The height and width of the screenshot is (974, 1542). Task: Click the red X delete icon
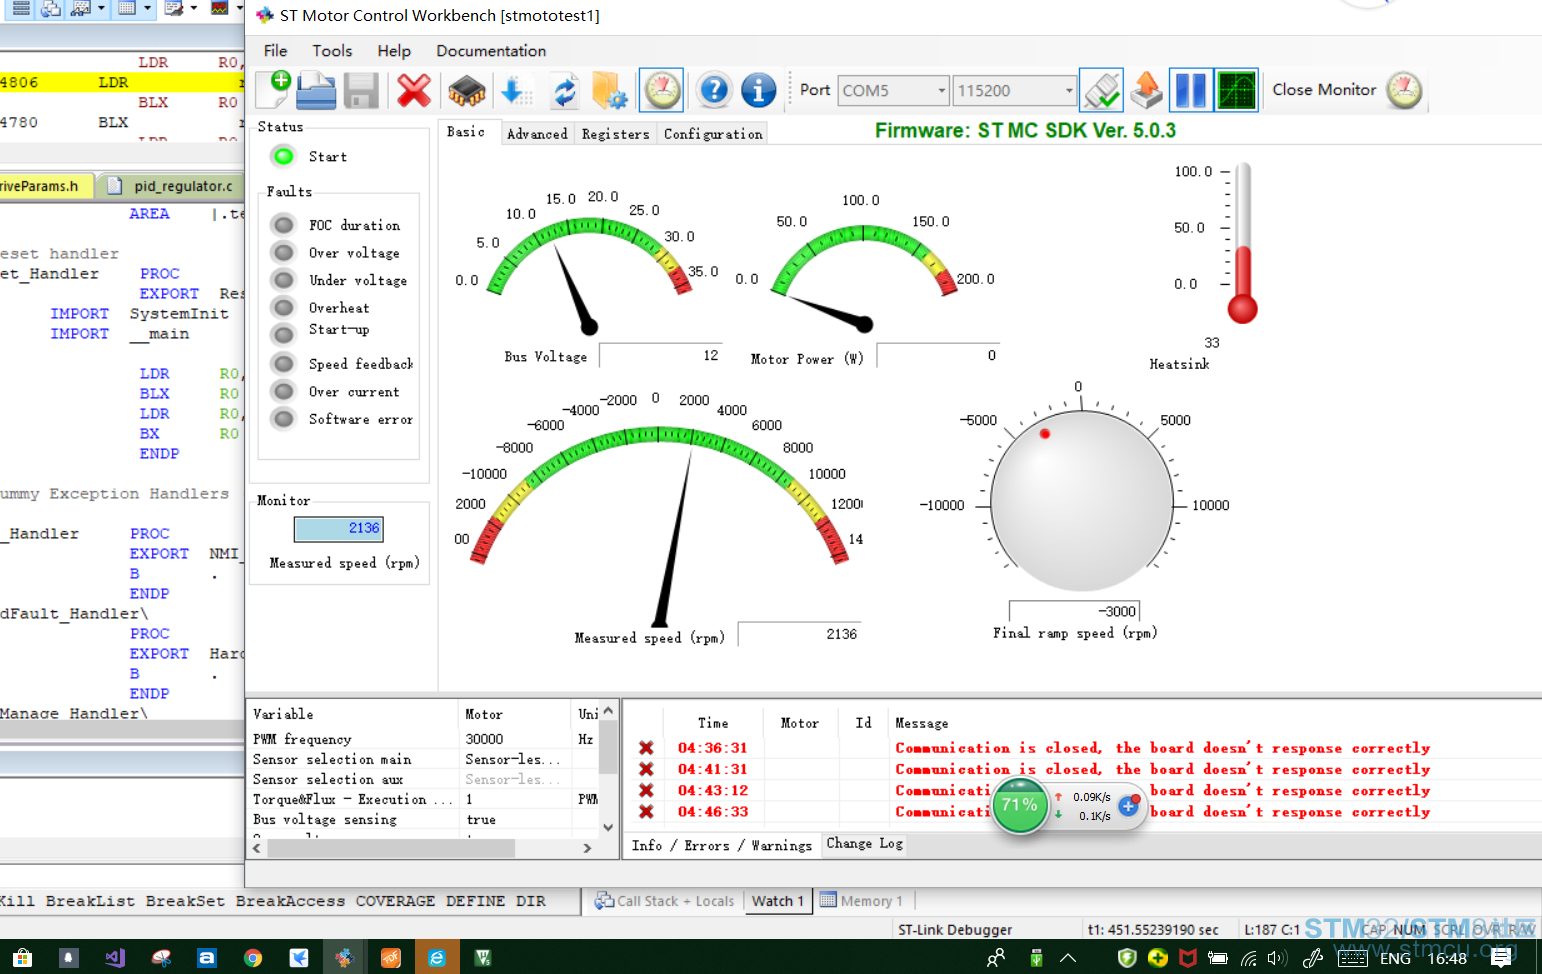[413, 90]
